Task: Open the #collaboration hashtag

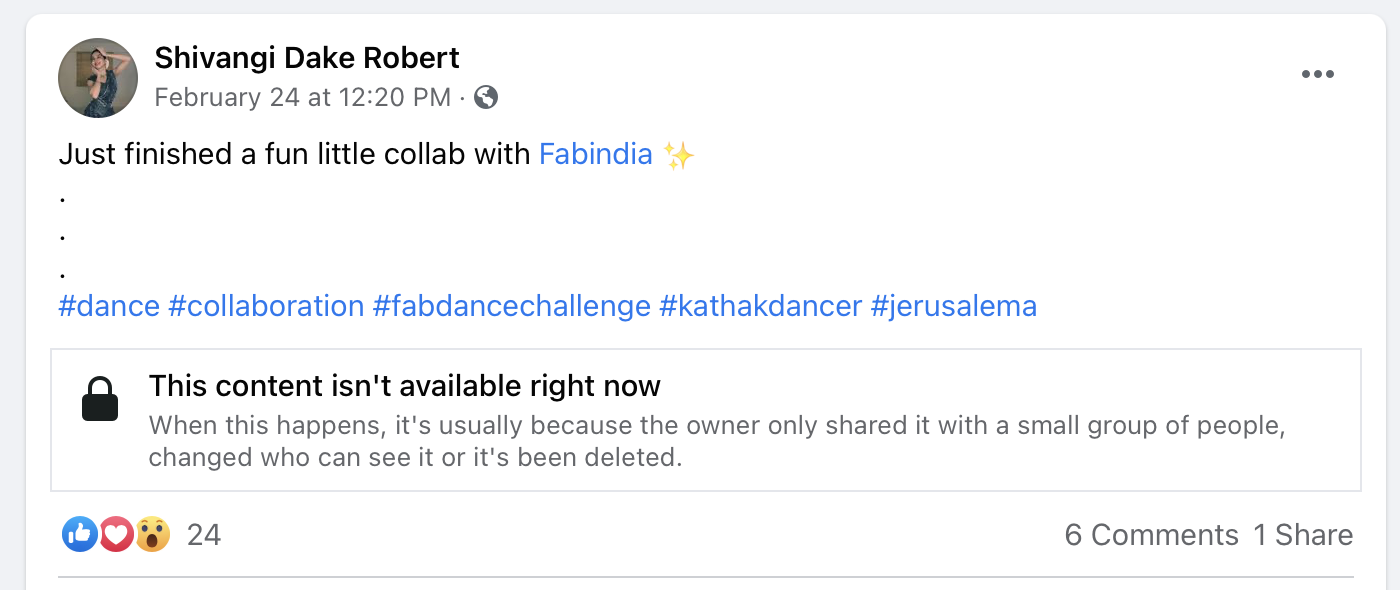Action: [266, 306]
